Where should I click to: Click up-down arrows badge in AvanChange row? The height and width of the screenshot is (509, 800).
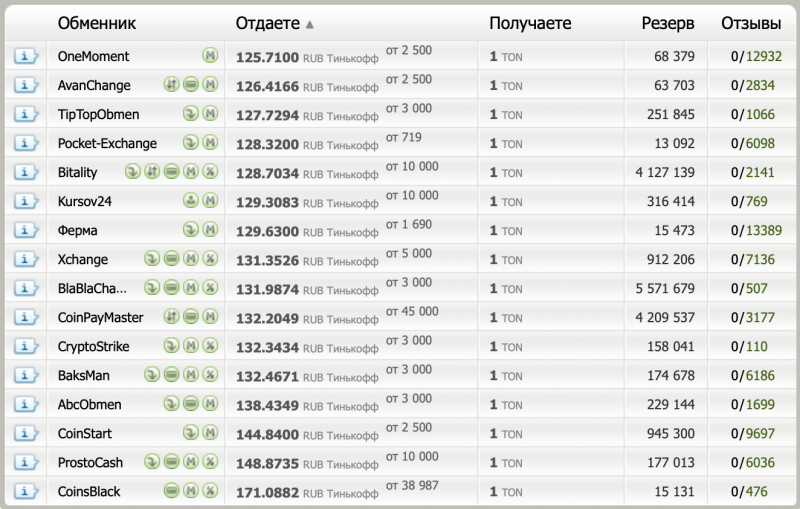171,84
